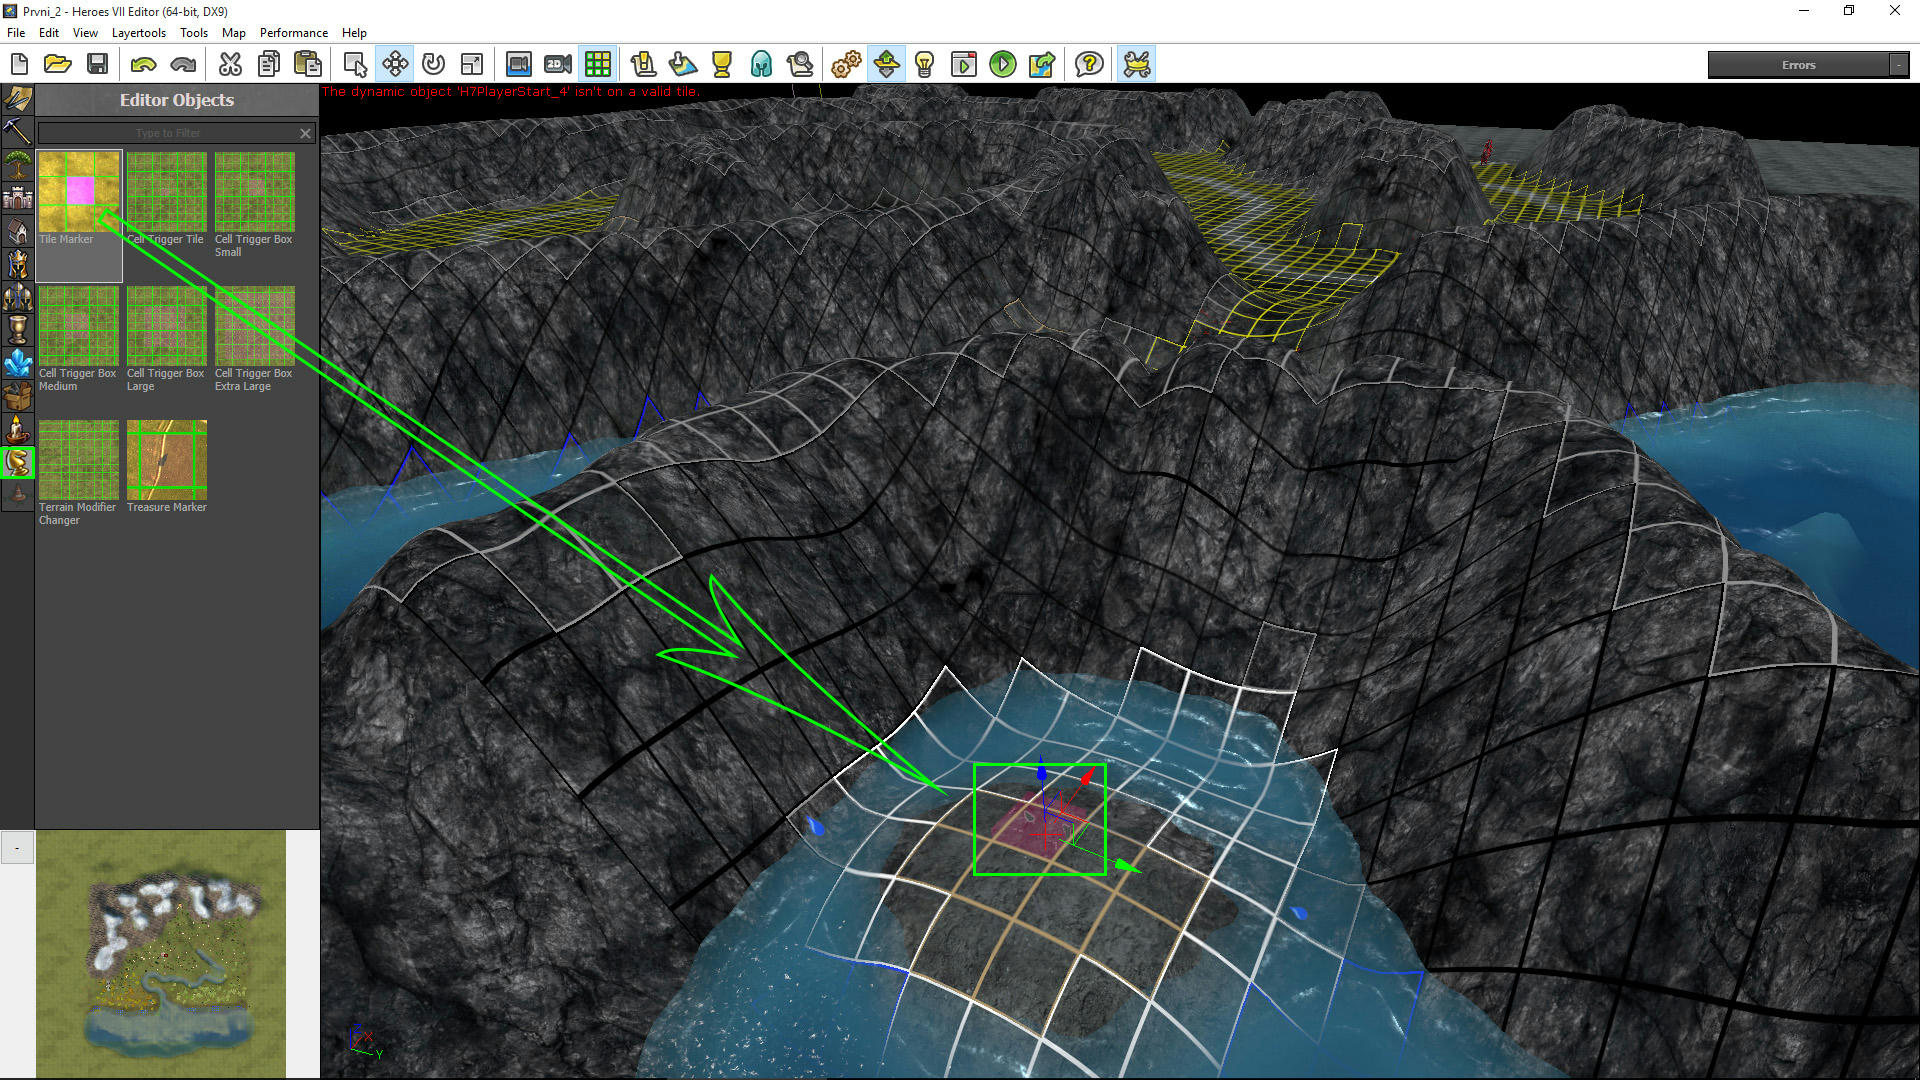This screenshot has width=1920, height=1080.
Task: Open the map properties scroll icon
Action: tap(643, 65)
